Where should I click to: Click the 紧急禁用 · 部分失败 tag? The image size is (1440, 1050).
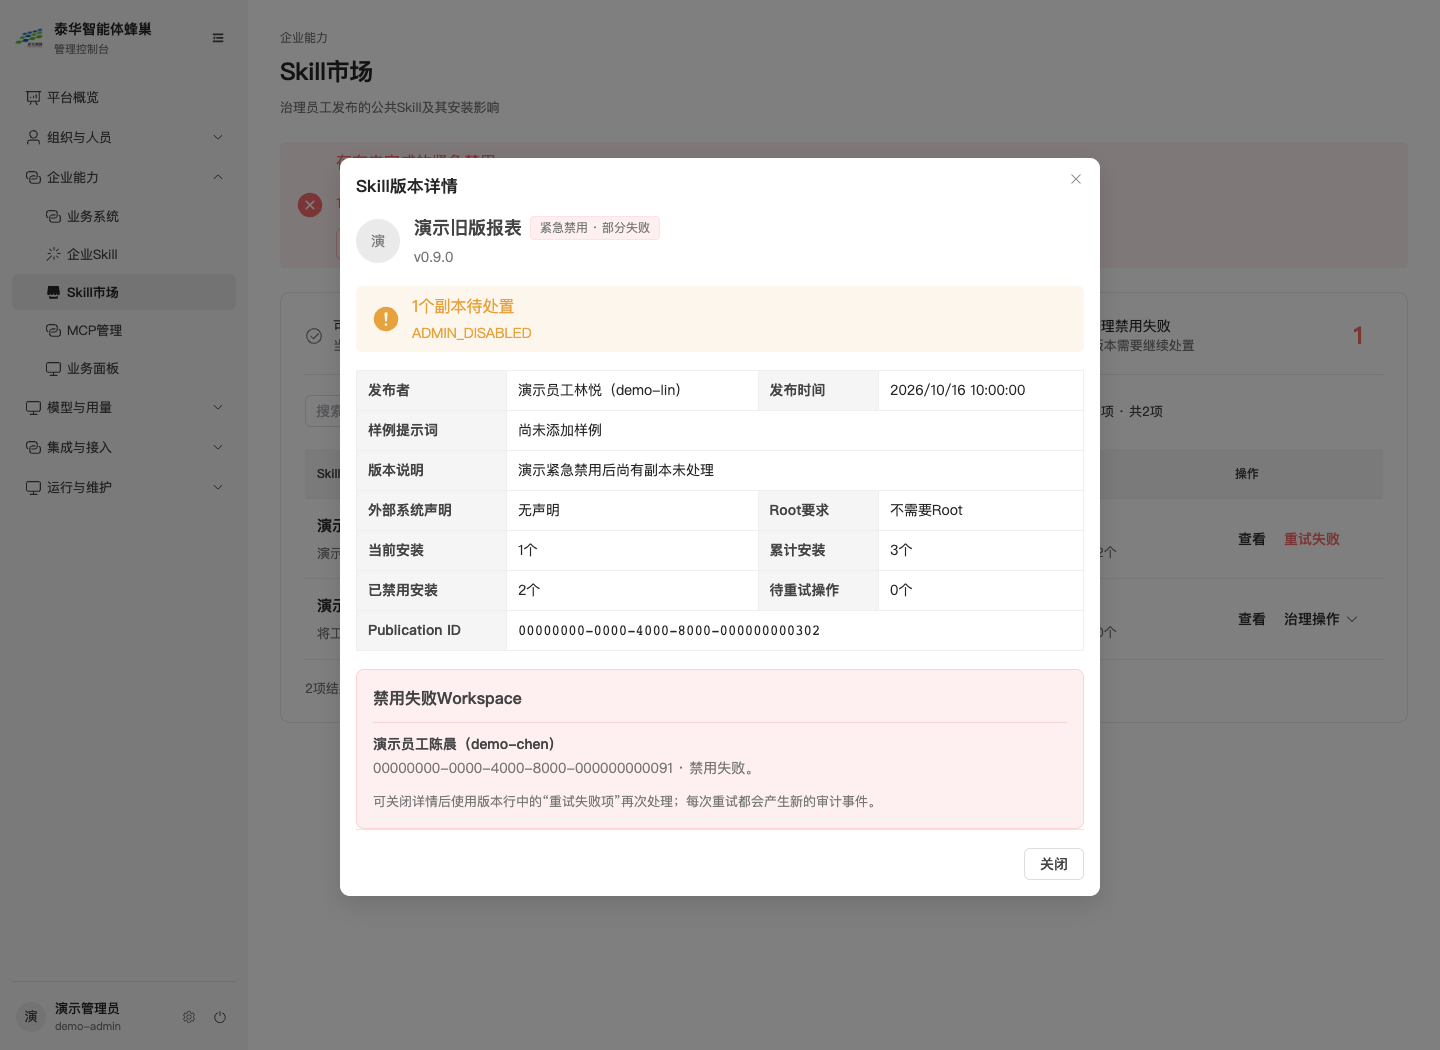pyautogui.click(x=595, y=228)
